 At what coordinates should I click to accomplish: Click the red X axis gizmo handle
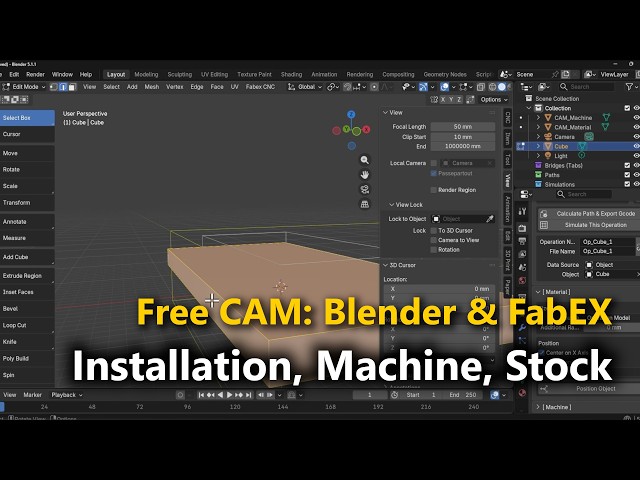366,129
